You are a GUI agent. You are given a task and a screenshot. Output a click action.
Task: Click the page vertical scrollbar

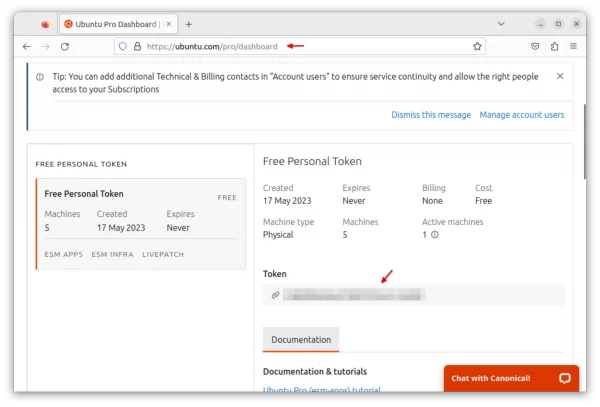click(584, 141)
